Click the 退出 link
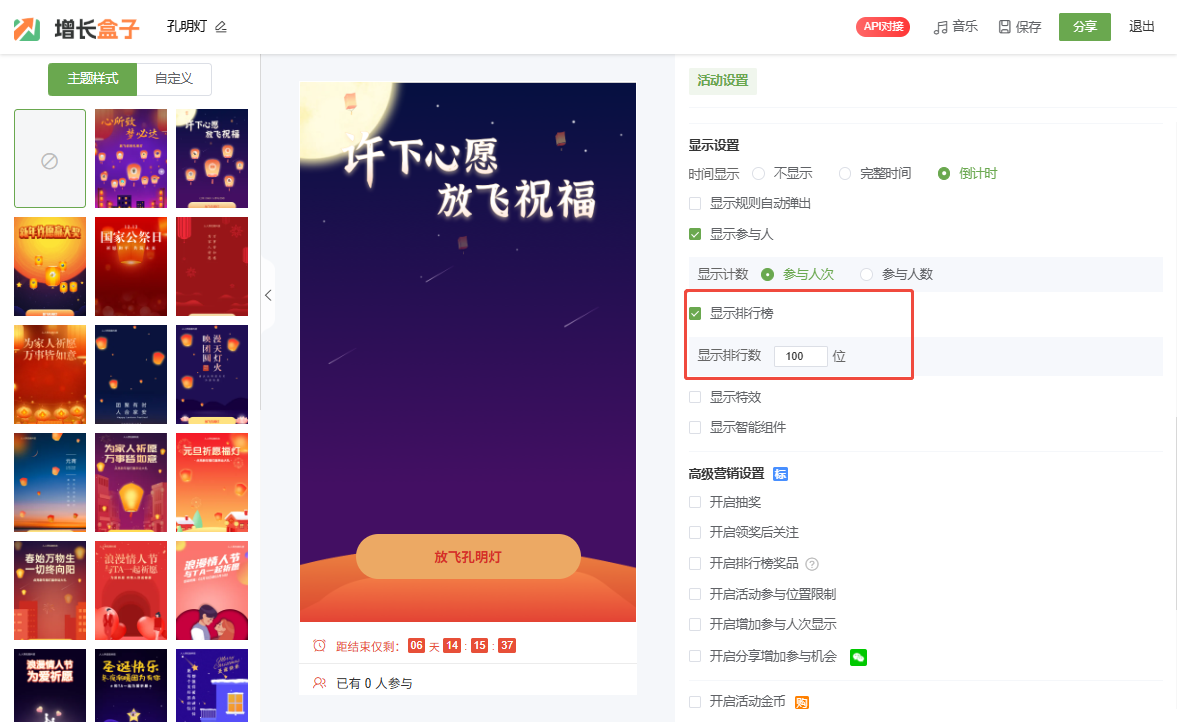The height and width of the screenshot is (722, 1177). 1142,27
